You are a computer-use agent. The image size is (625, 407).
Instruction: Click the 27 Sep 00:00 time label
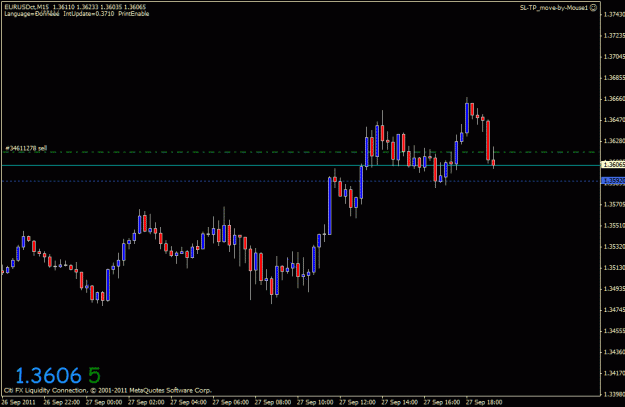[104, 402]
